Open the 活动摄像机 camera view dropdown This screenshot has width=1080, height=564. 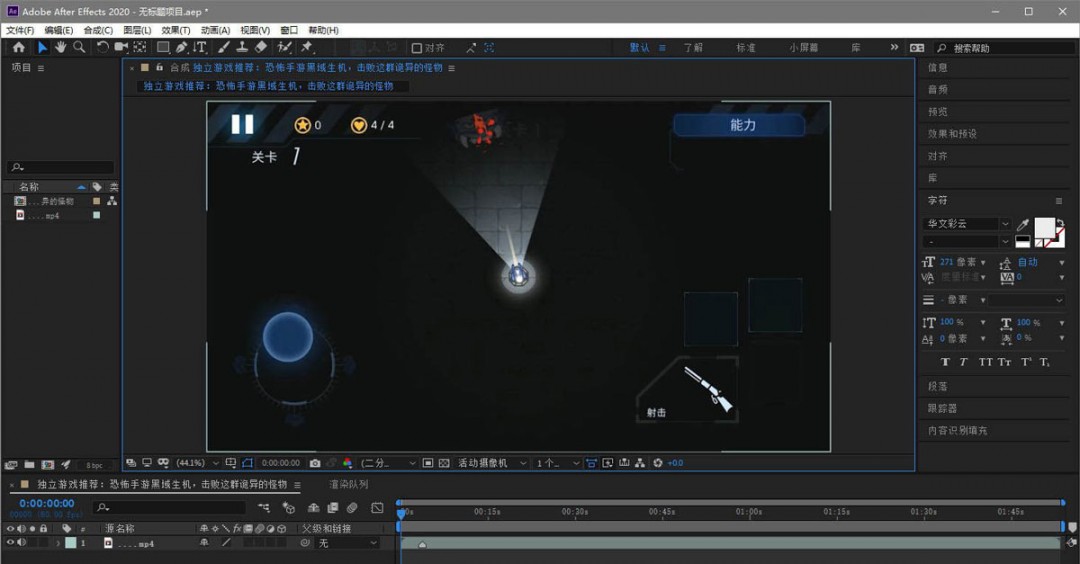tap(490, 463)
